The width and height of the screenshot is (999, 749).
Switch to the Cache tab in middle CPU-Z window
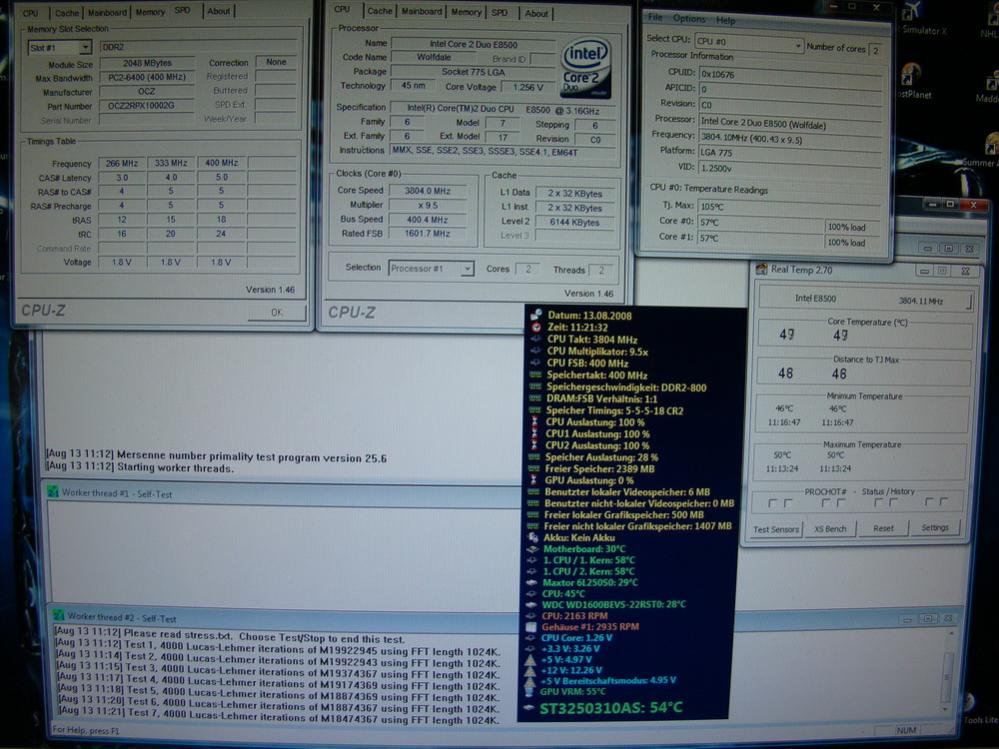[x=380, y=11]
